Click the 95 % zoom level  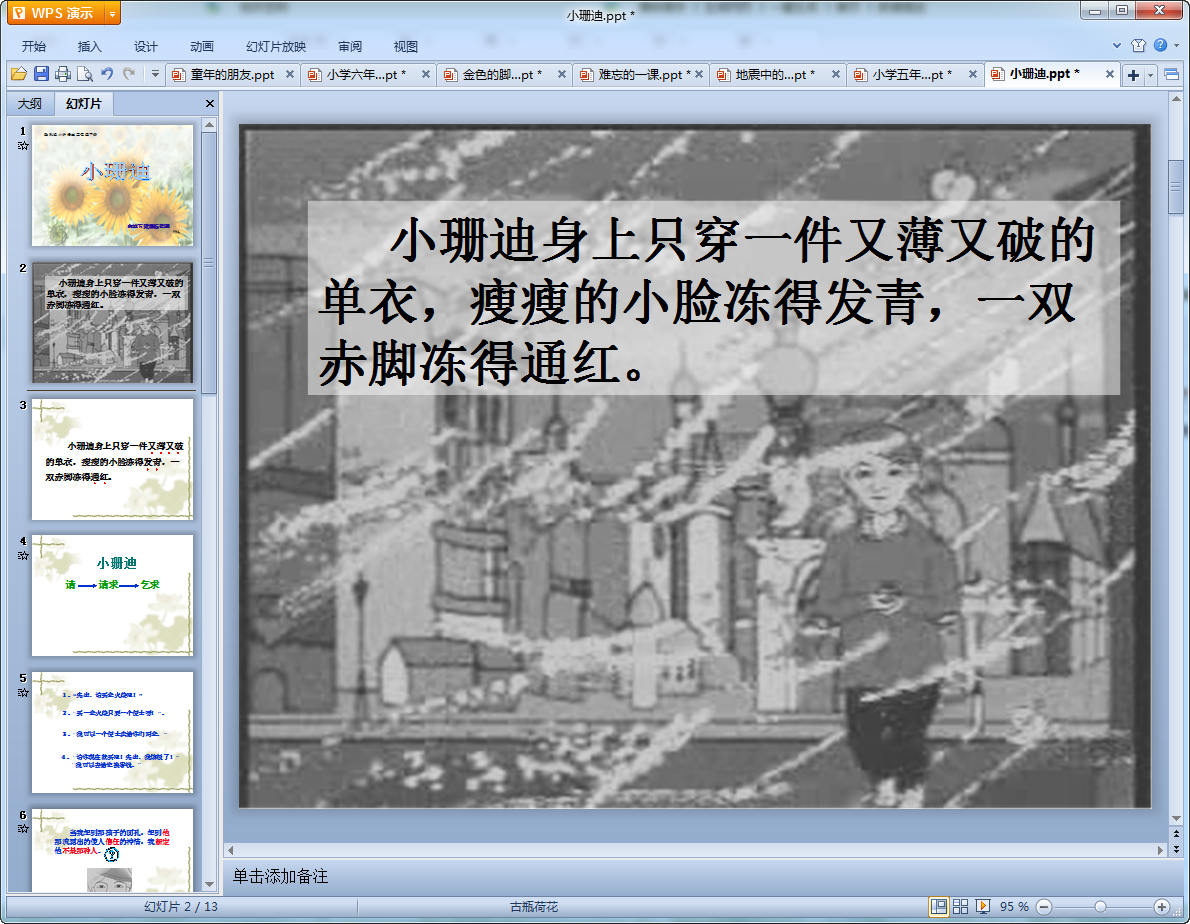point(1014,907)
